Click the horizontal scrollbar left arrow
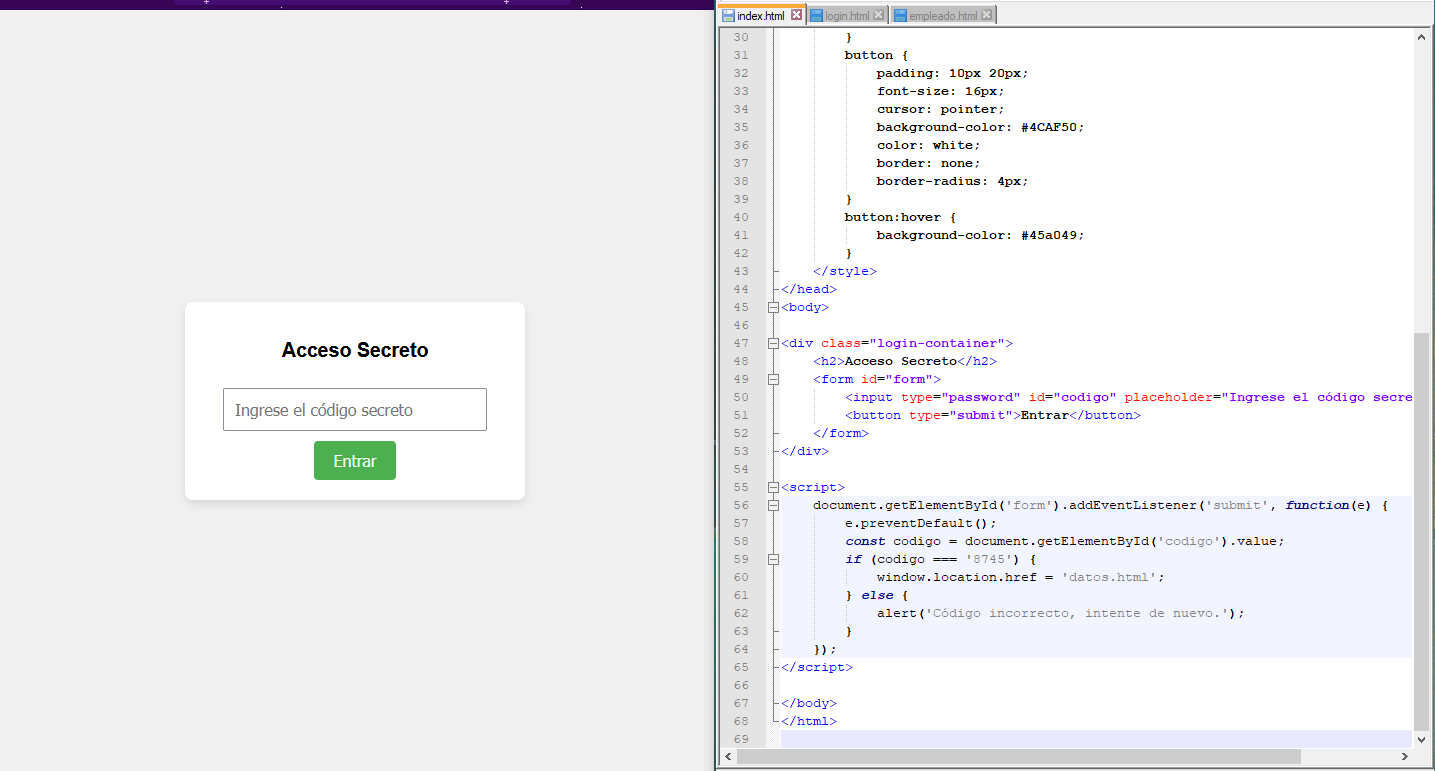The image size is (1435, 771). click(x=727, y=757)
